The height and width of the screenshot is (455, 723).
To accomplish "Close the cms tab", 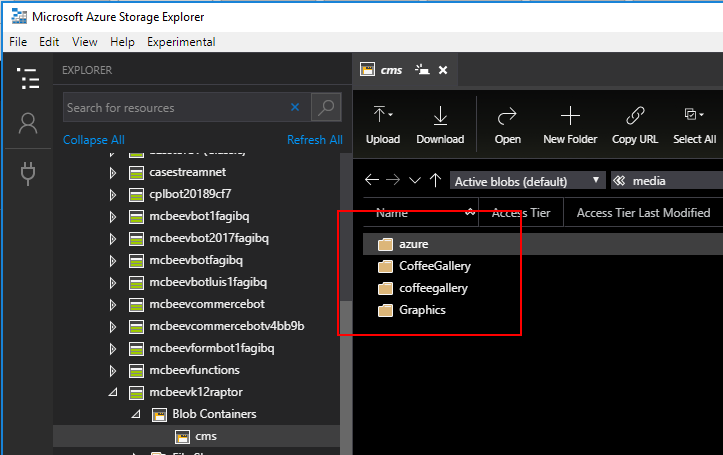I will tap(443, 70).
